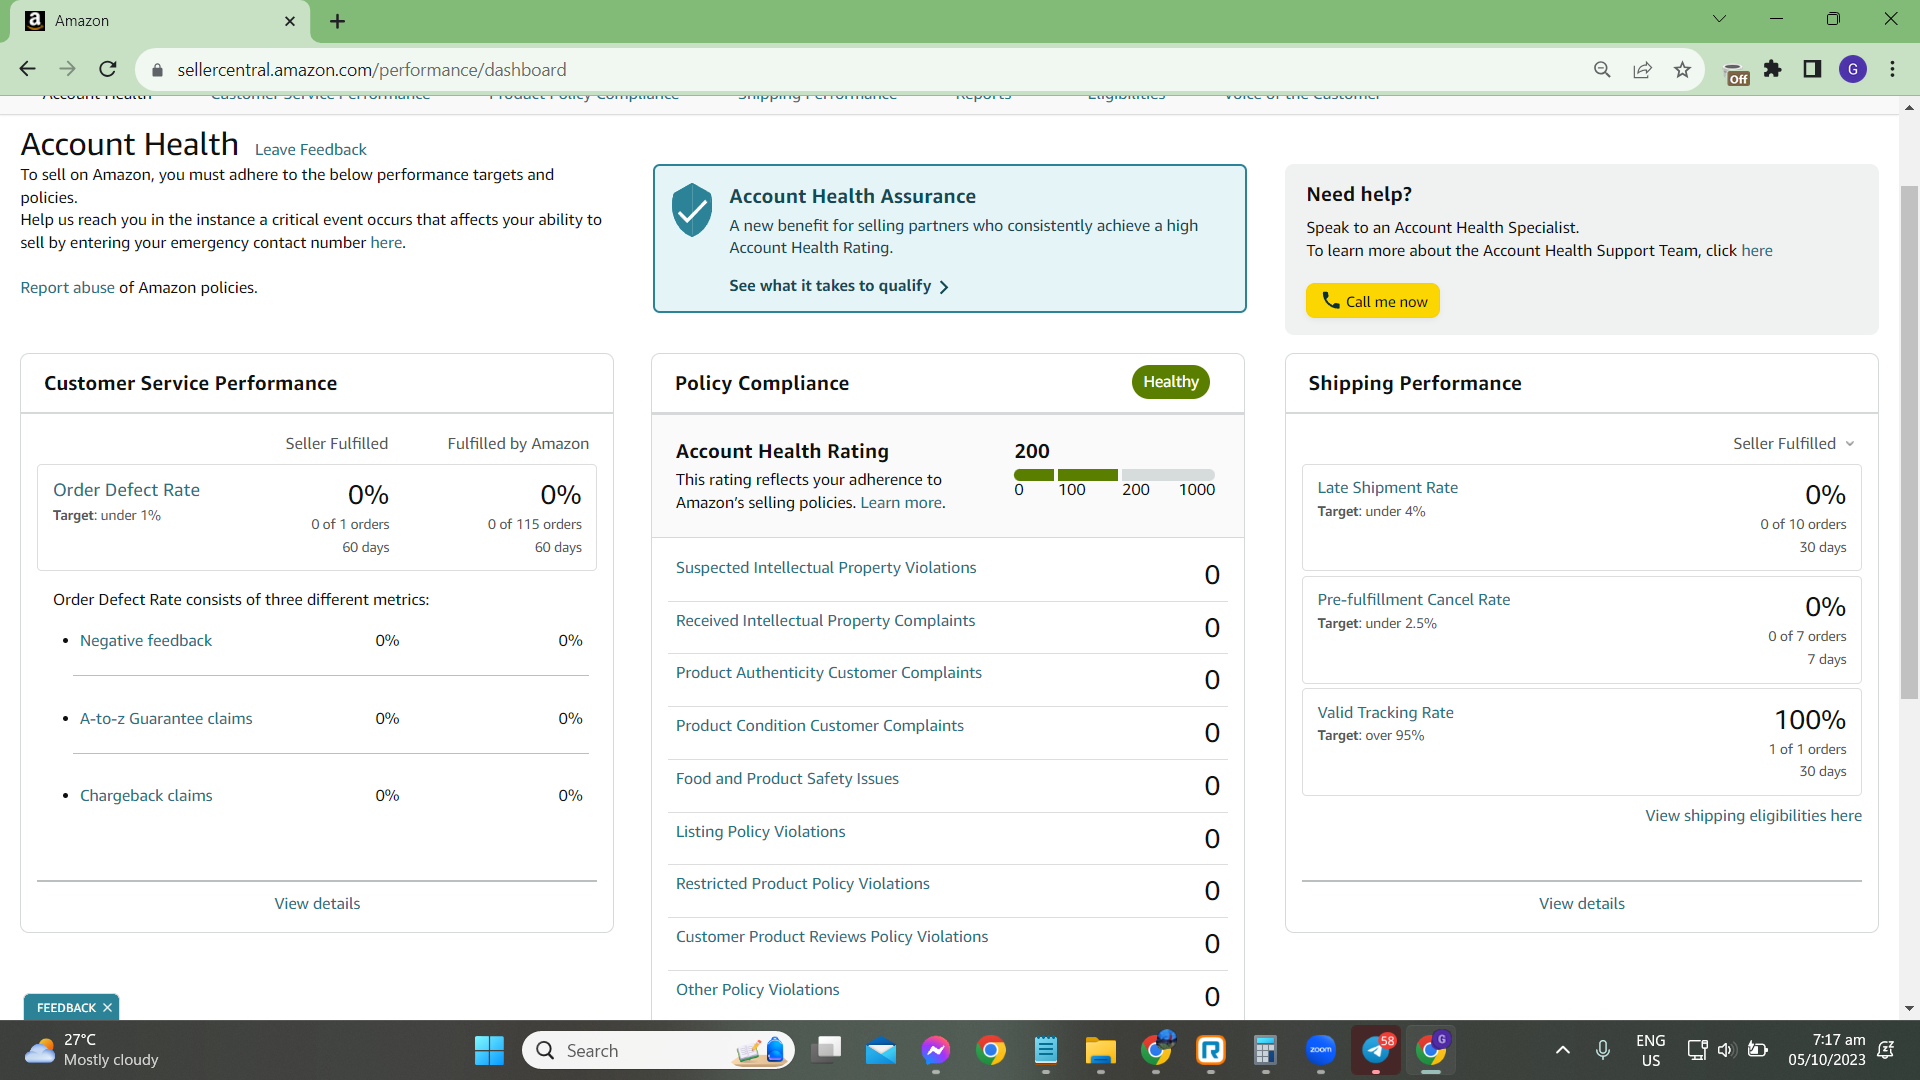Expand the Seller Fulfilled shipping dropdown
This screenshot has height=1080, width=1920.
pyautogui.click(x=1794, y=443)
